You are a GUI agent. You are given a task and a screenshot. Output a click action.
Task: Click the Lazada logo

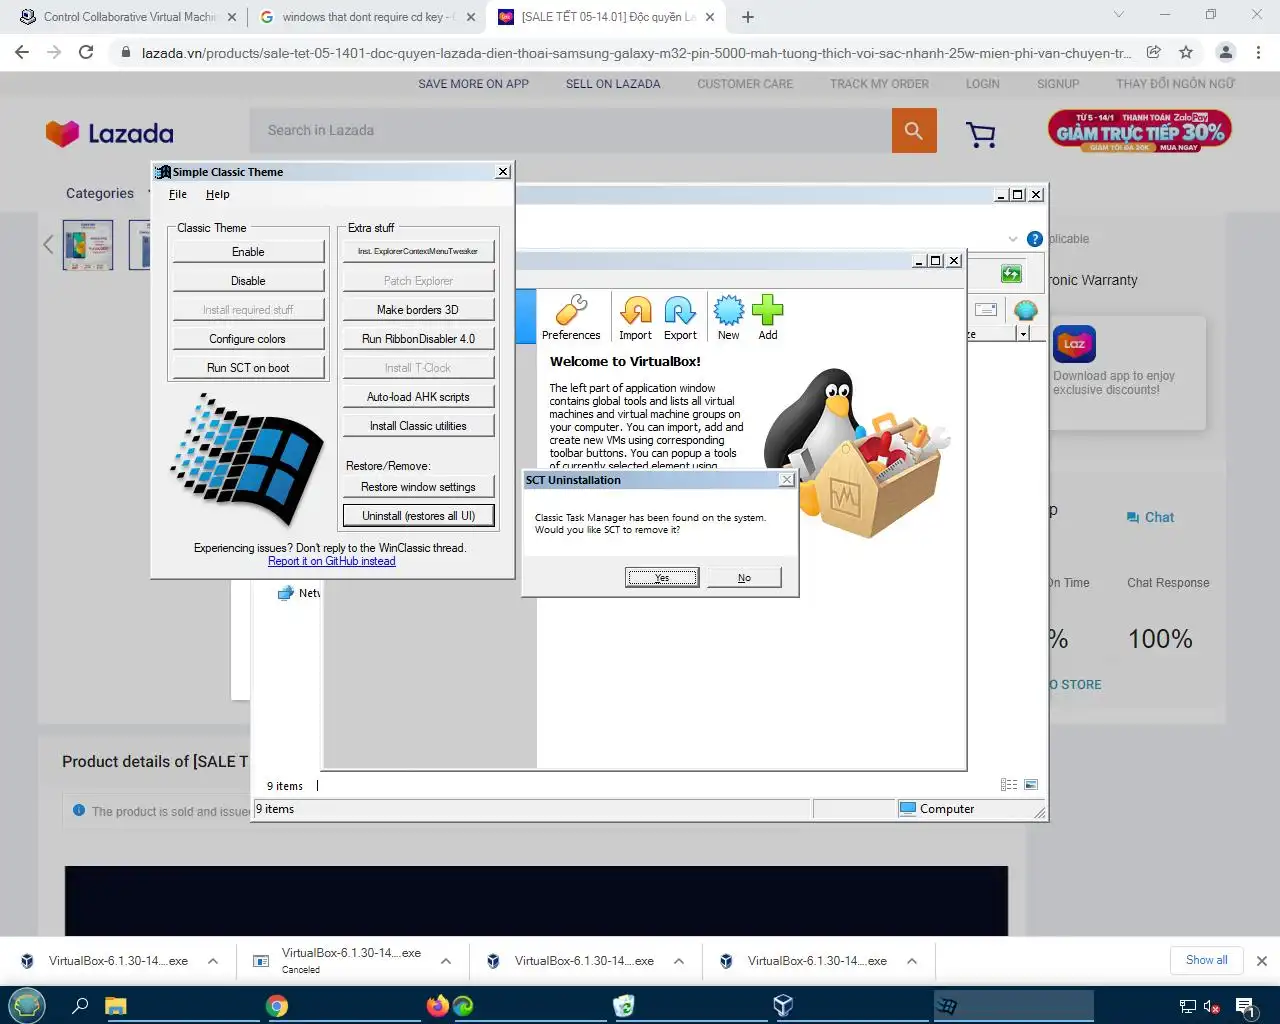[110, 133]
